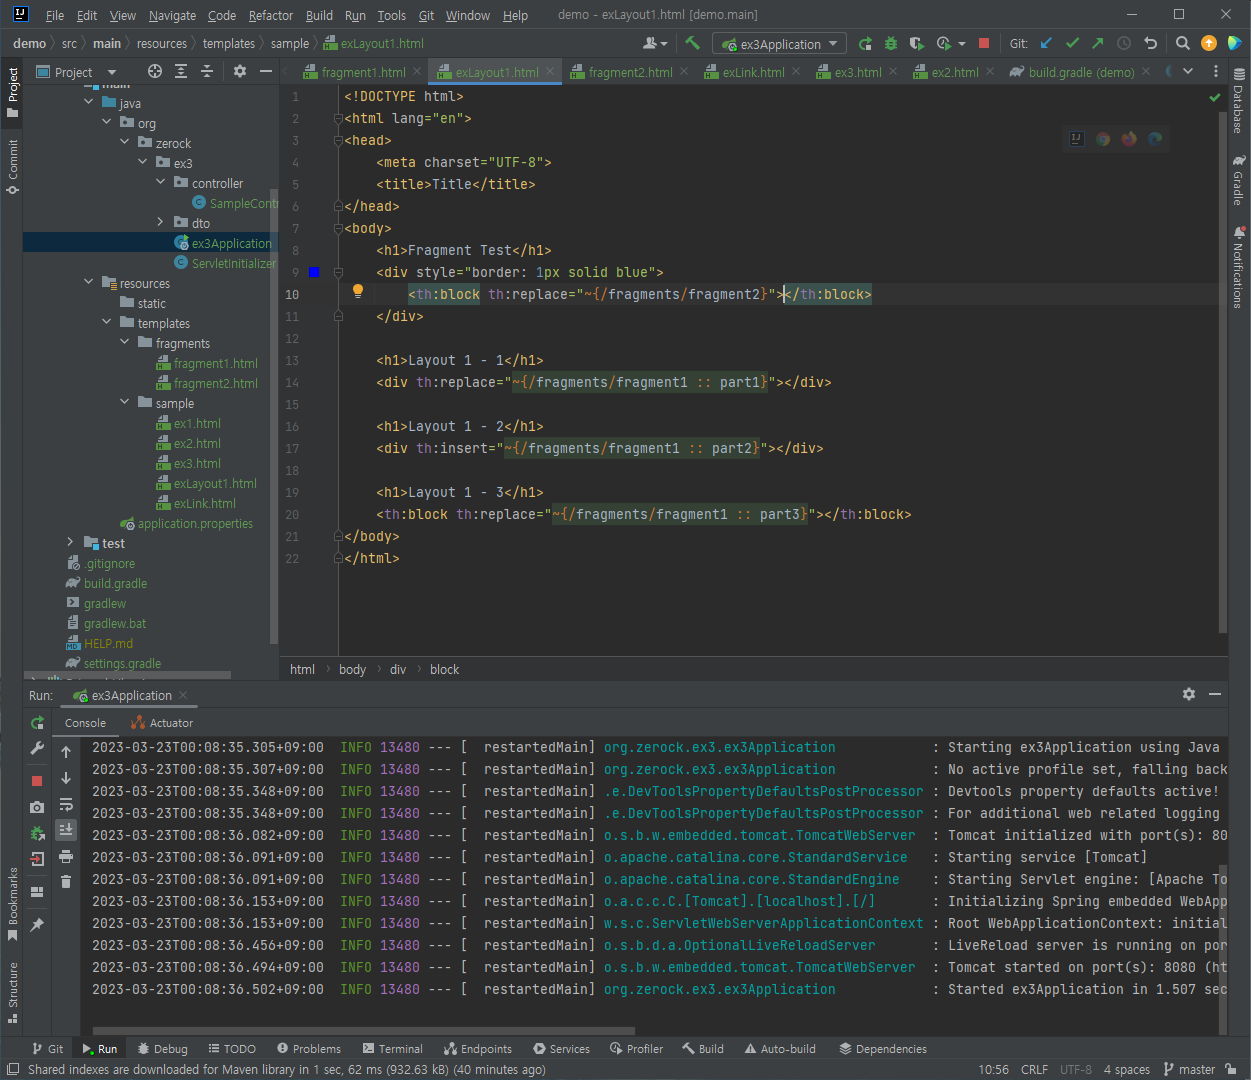Image resolution: width=1251 pixels, height=1080 pixels.
Task: Open Project panel gear options
Action: coord(239,71)
